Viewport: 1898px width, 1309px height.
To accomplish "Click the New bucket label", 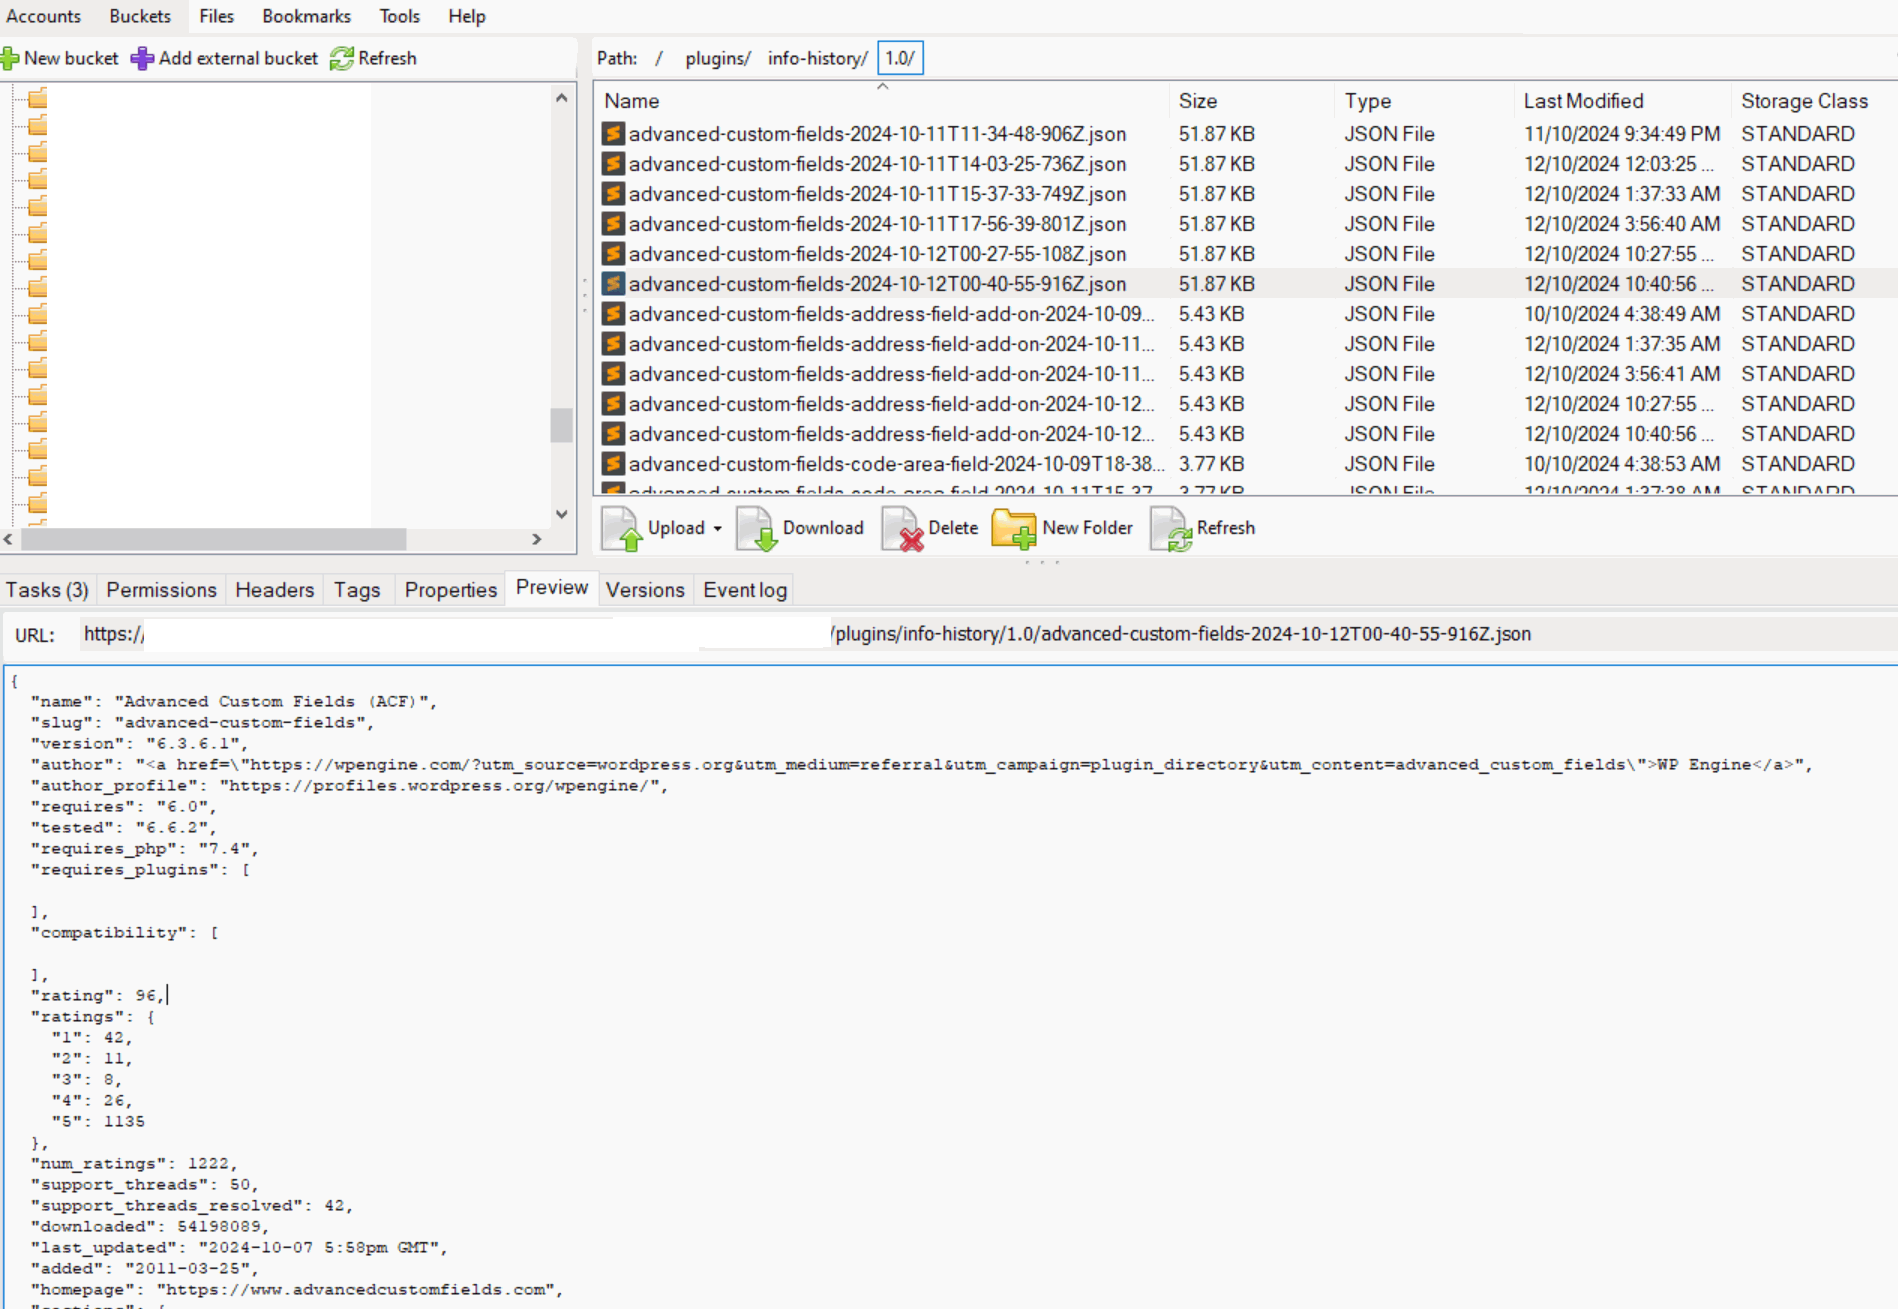I will (x=71, y=58).
